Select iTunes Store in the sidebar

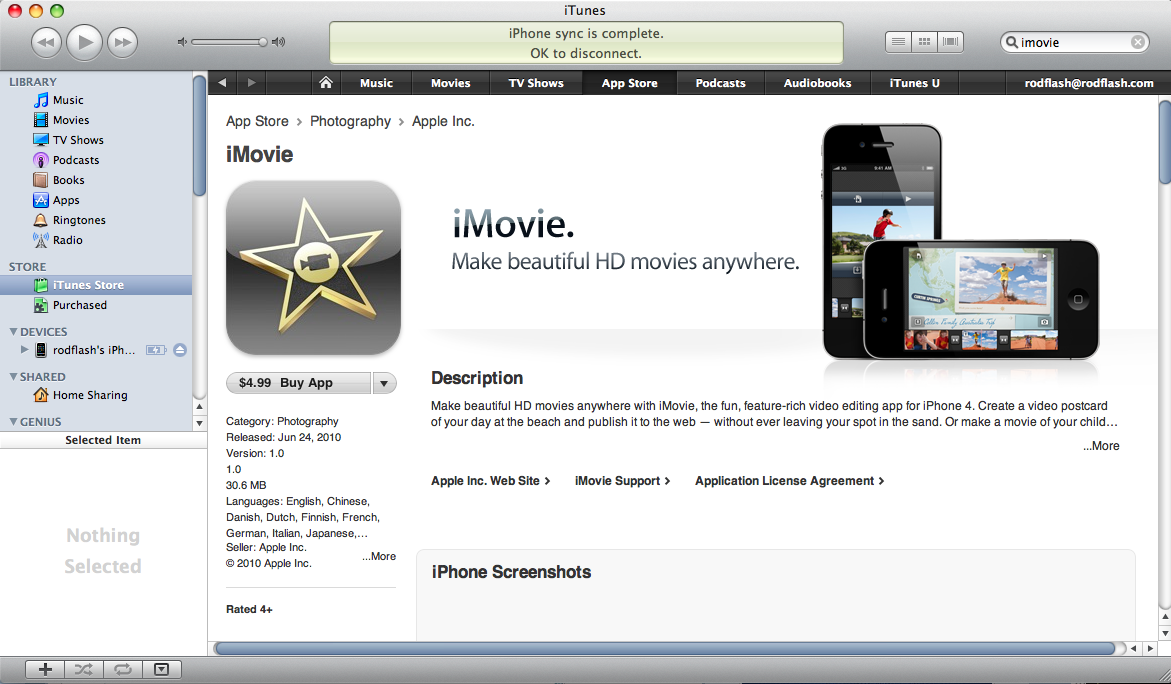click(x=96, y=285)
